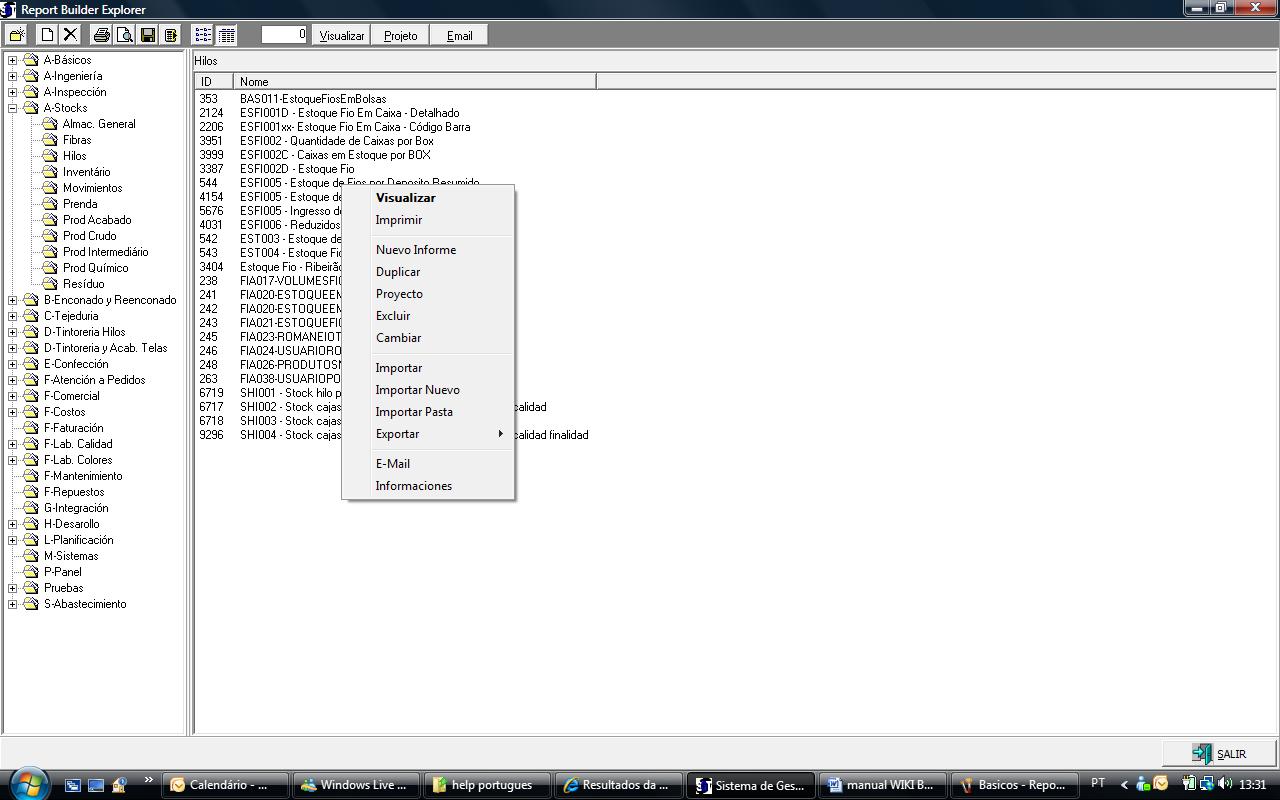Collapse the A-Stocks tree folder
1280x800 pixels.
pyautogui.click(x=12, y=108)
